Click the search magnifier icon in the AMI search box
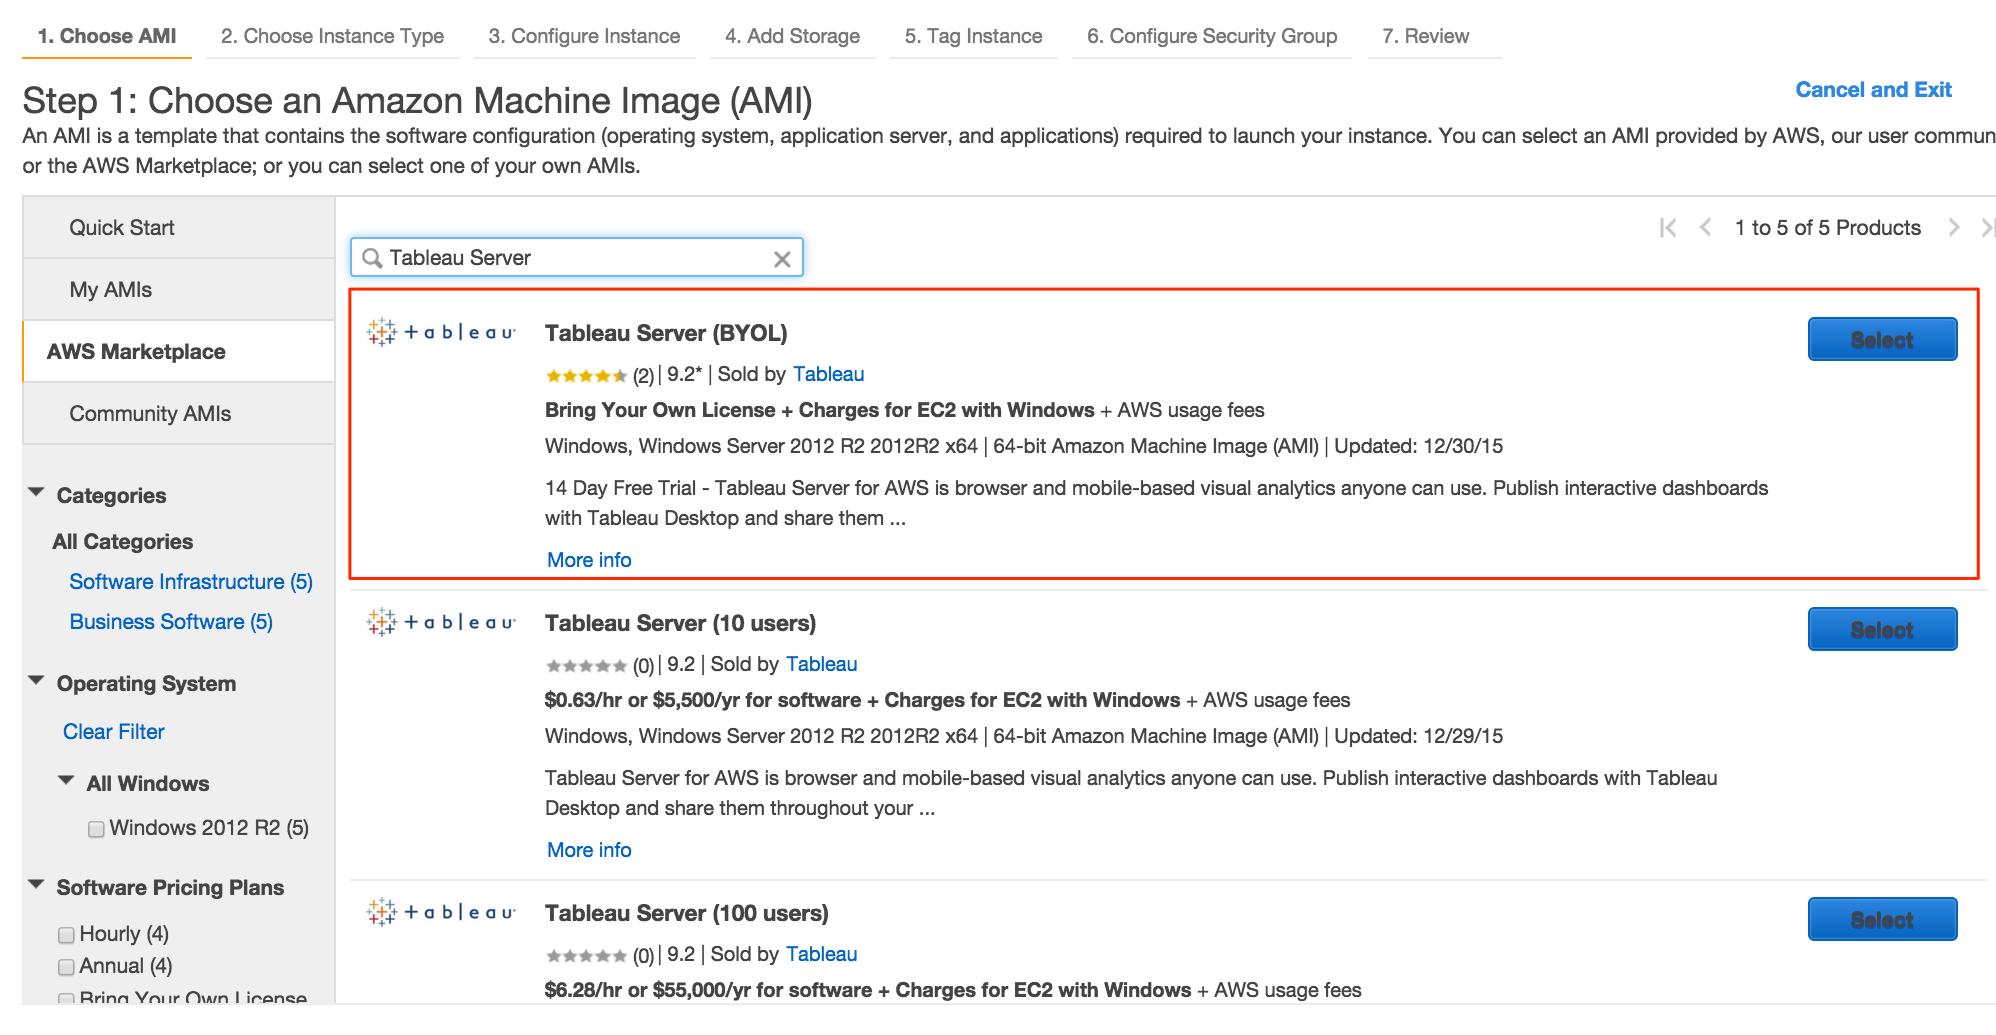This screenshot has width=1996, height=1035. pyautogui.click(x=372, y=258)
